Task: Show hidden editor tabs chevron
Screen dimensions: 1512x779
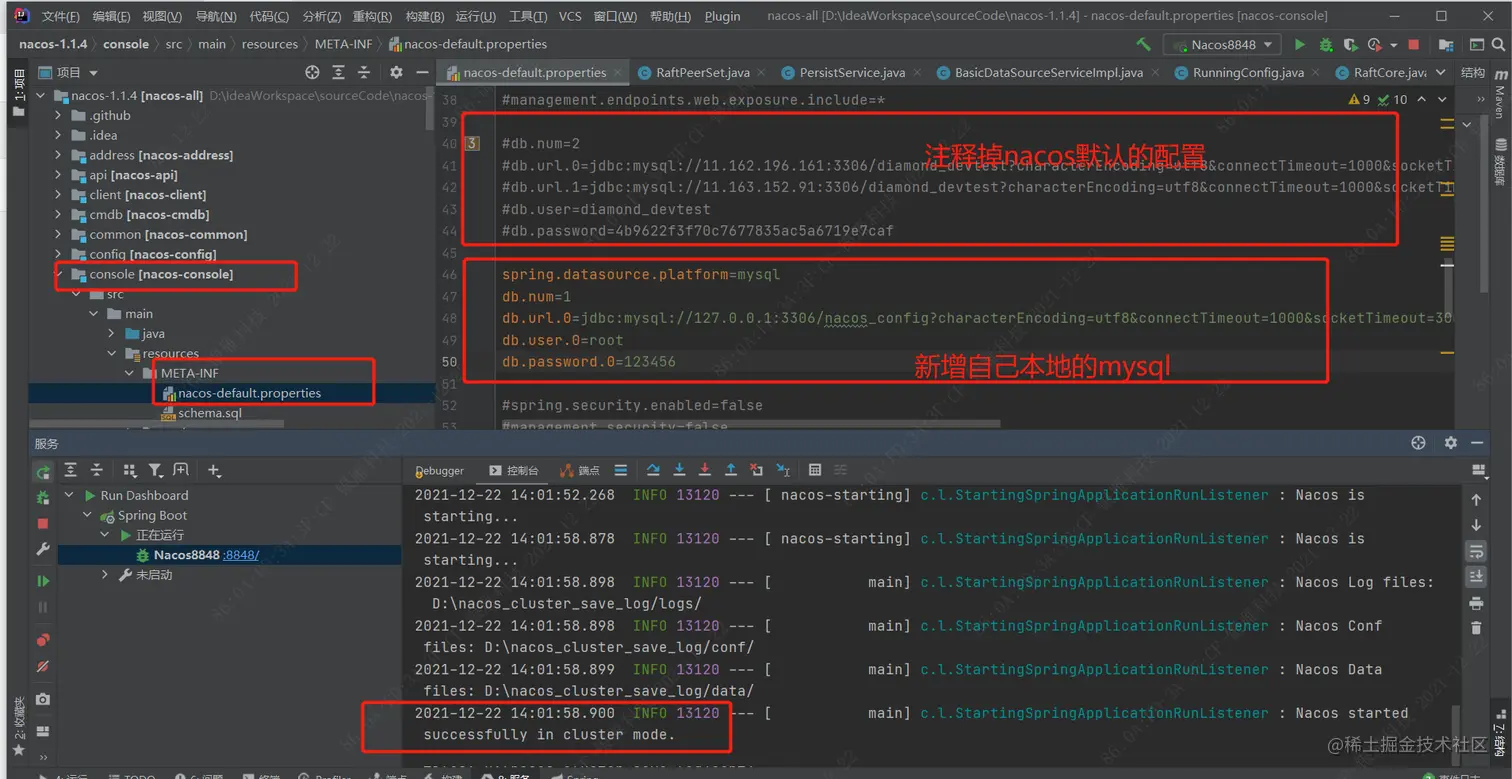Action: 1441,72
